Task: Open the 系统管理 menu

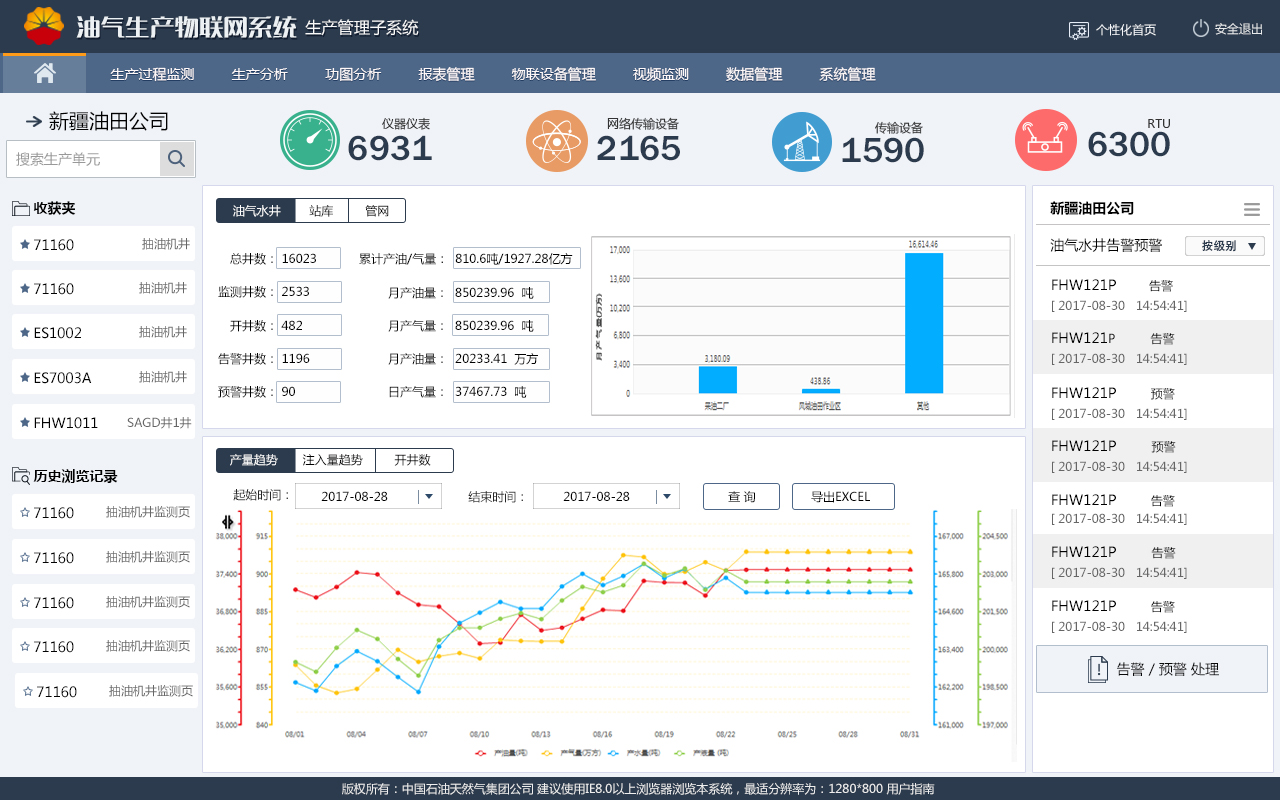Action: [847, 74]
